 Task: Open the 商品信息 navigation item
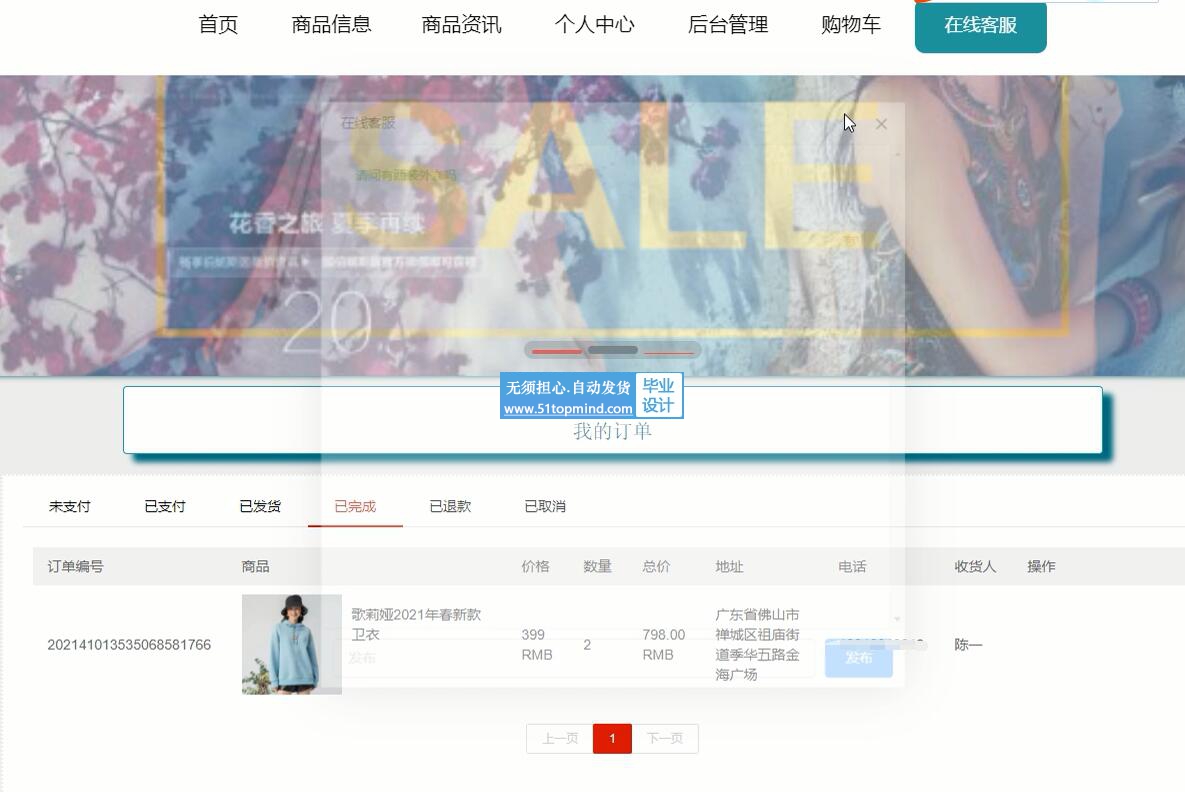coord(331,25)
